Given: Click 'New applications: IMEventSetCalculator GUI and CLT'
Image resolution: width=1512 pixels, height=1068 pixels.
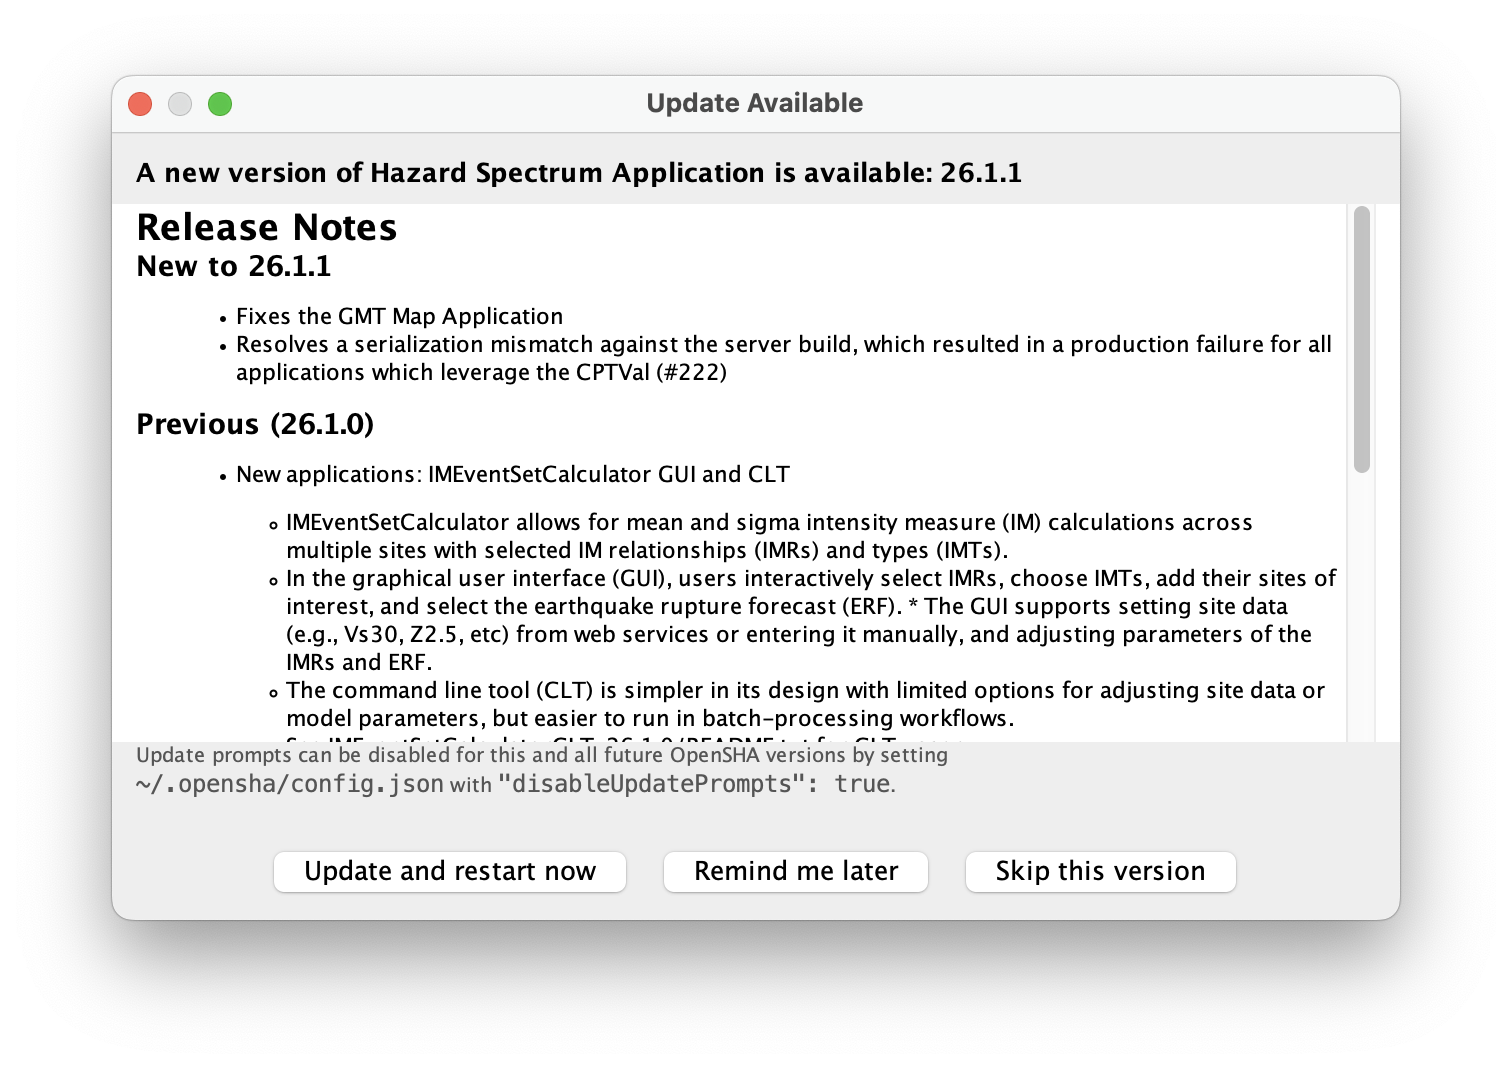Looking at the screenshot, I should point(513,474).
